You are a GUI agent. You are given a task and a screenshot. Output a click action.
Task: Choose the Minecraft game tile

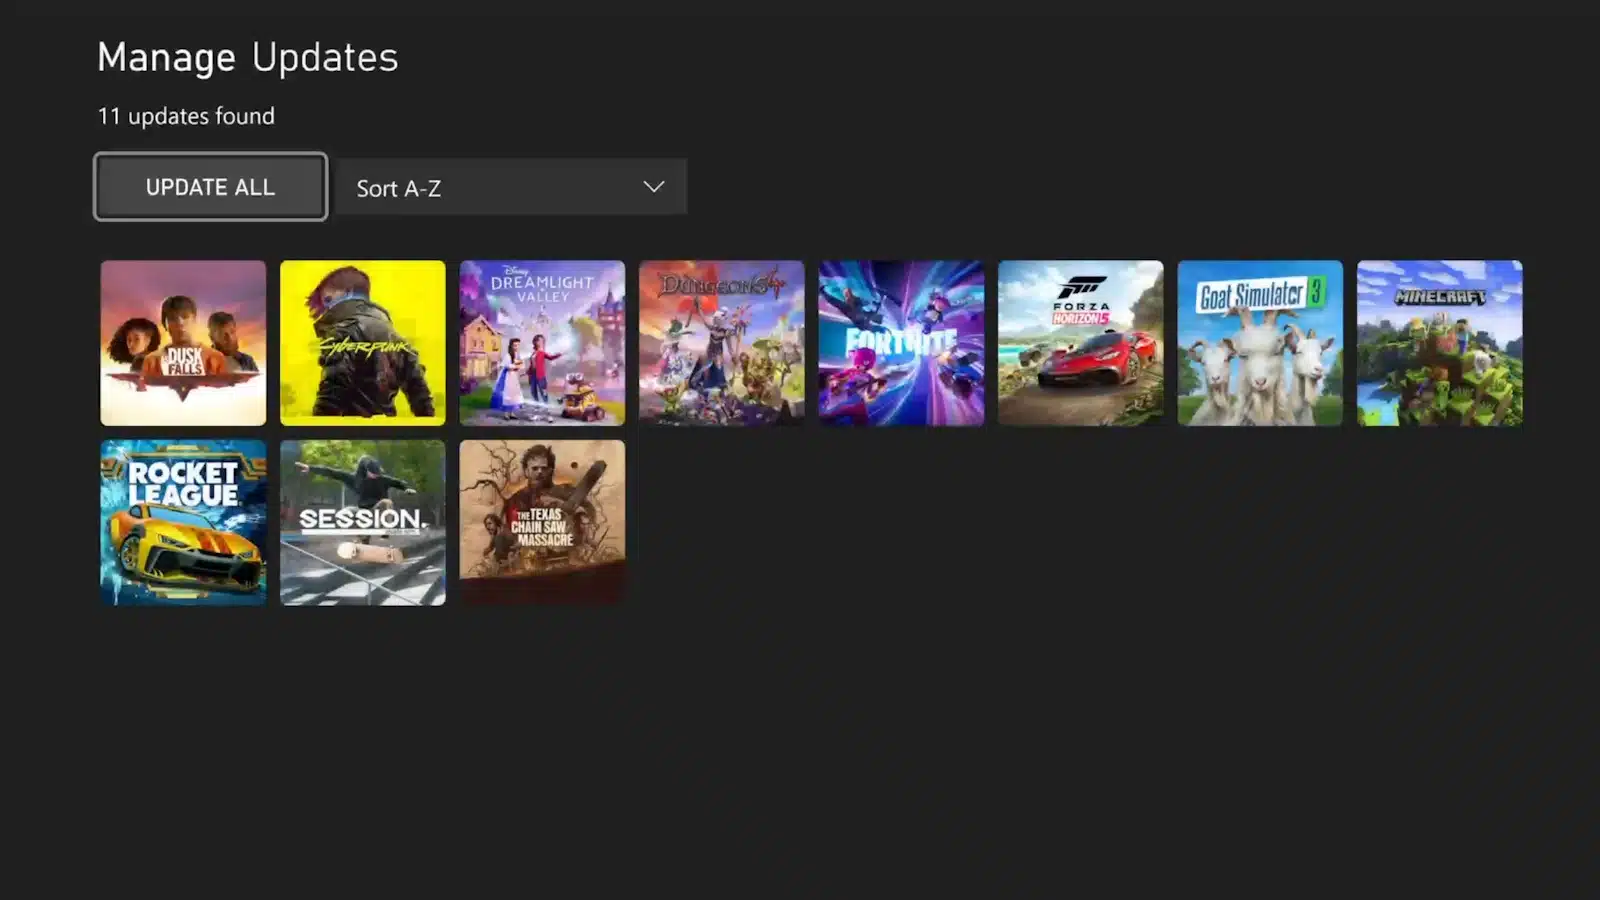(x=1440, y=343)
